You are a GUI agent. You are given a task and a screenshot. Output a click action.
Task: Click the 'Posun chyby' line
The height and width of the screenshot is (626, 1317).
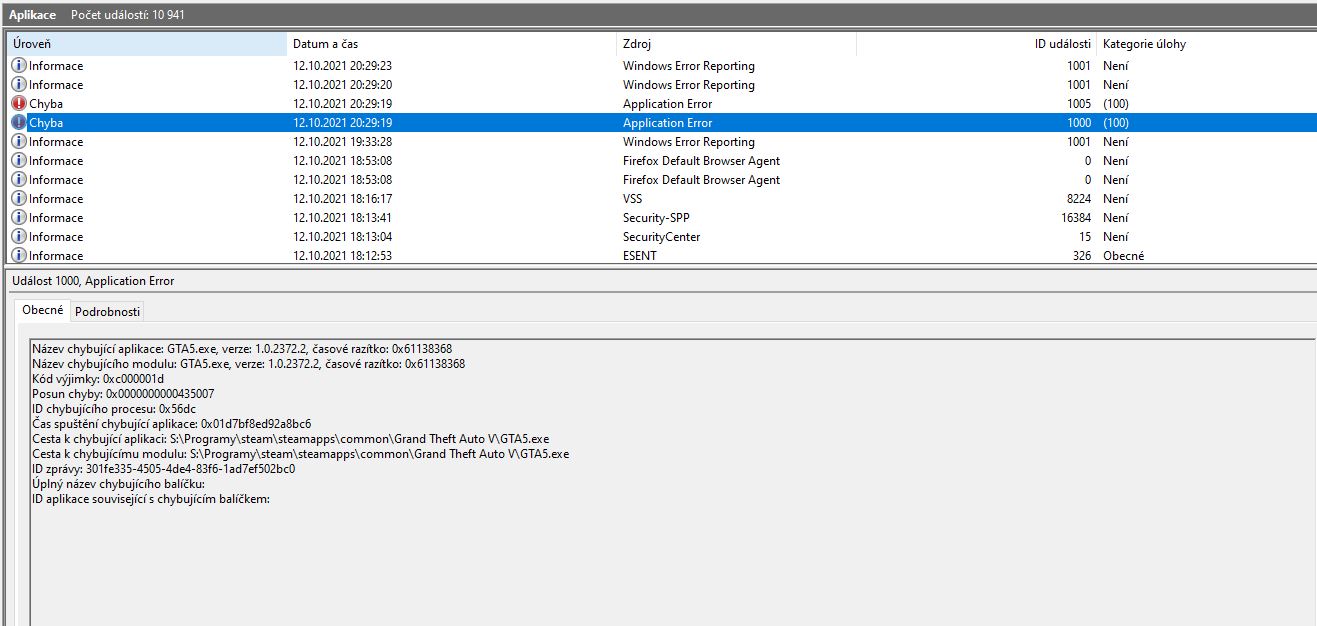(123, 393)
